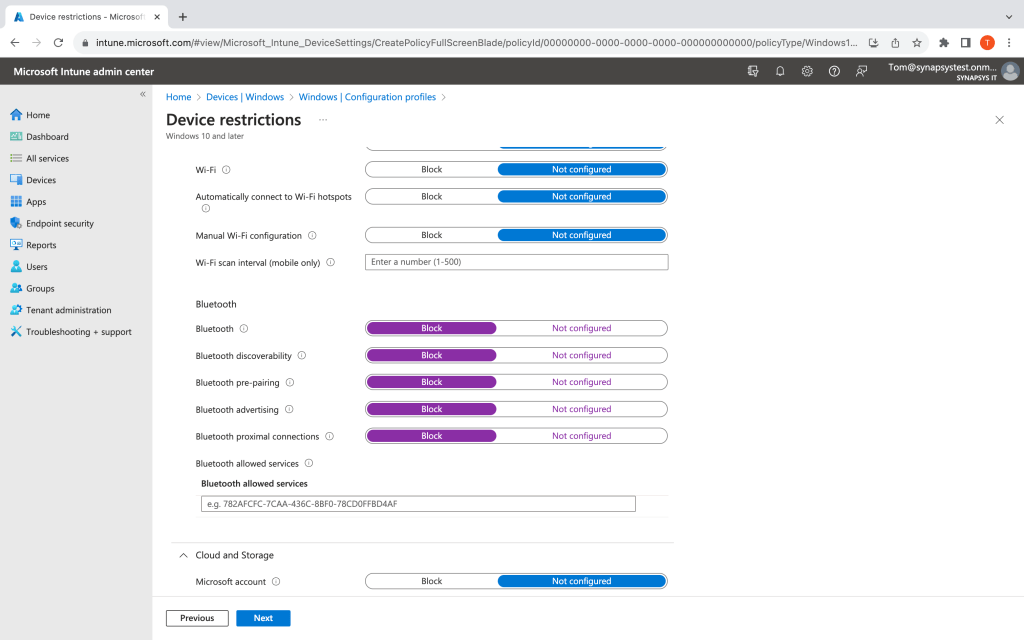The image size is (1024, 640).
Task: Click the Bluetooth allowed services text box
Action: (x=418, y=504)
